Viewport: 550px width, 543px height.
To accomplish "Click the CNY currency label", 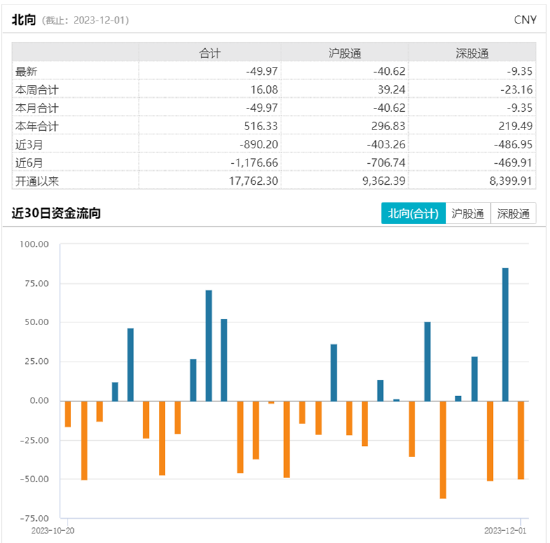I will [525, 20].
